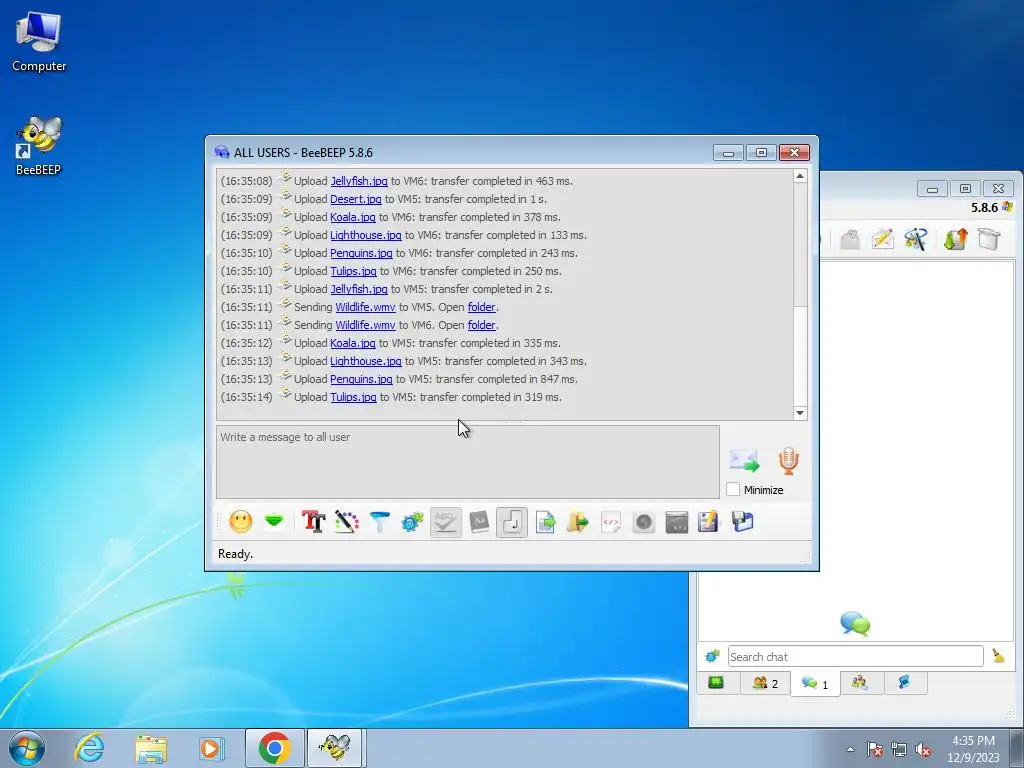Viewport: 1024px width, 768px height.
Task: Click the blue floppy disks save icon
Action: 743,522
